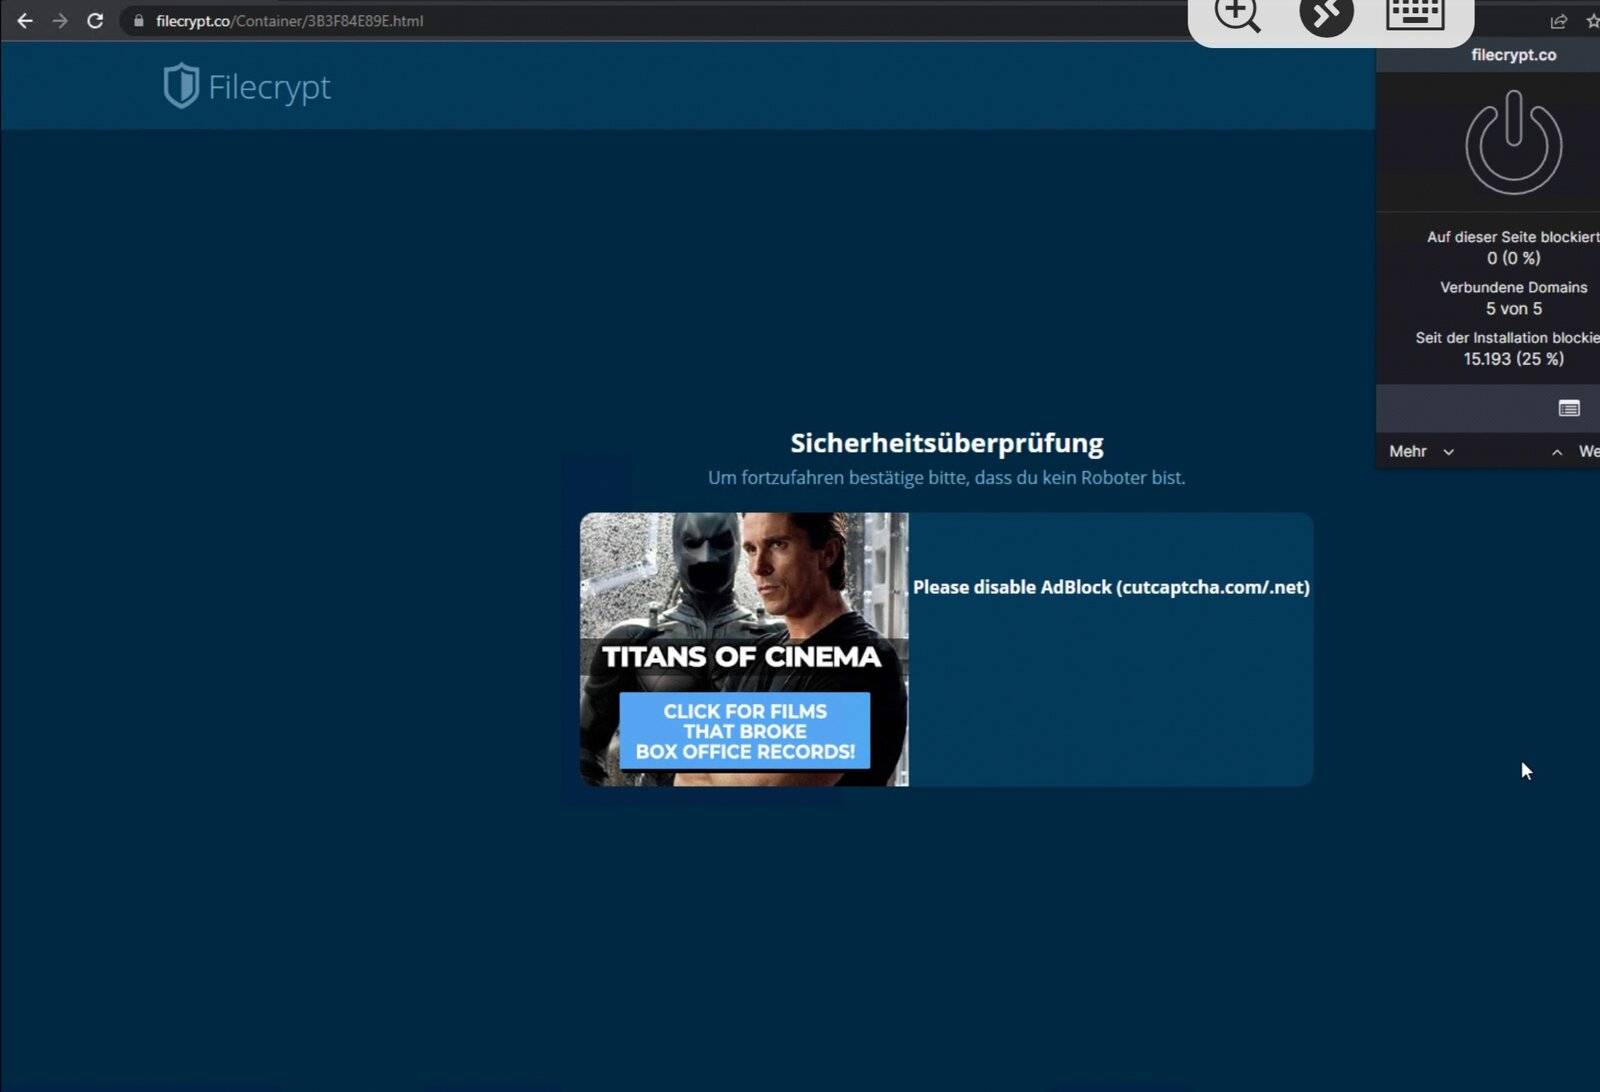1600x1092 pixels.
Task: Click the box office records ad button
Action: point(744,731)
